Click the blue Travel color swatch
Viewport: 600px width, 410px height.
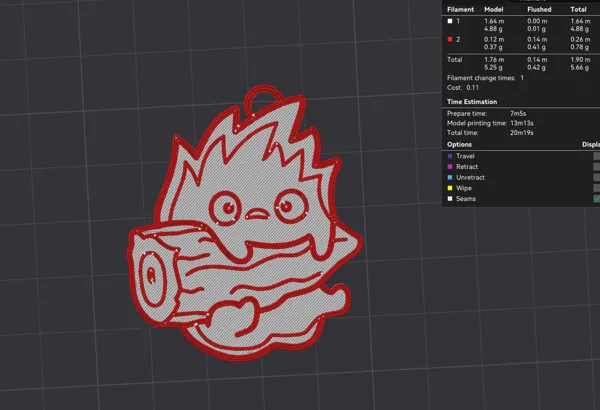coord(450,156)
